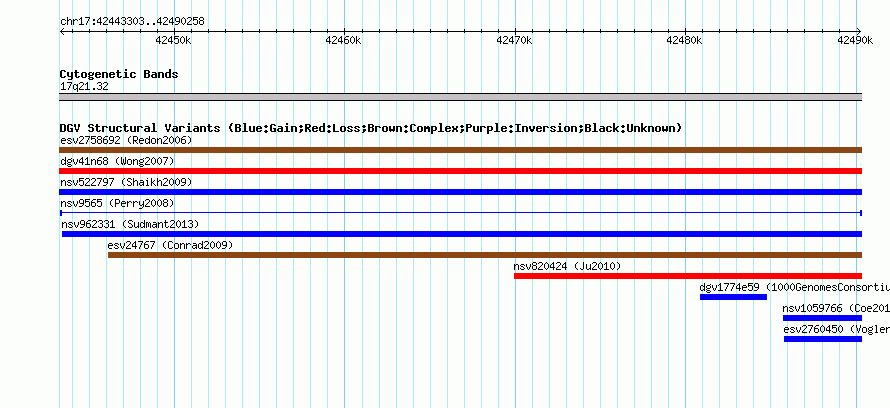Select the red dgv41n68 loss bar
The width and height of the screenshot is (890, 408).
460,171
